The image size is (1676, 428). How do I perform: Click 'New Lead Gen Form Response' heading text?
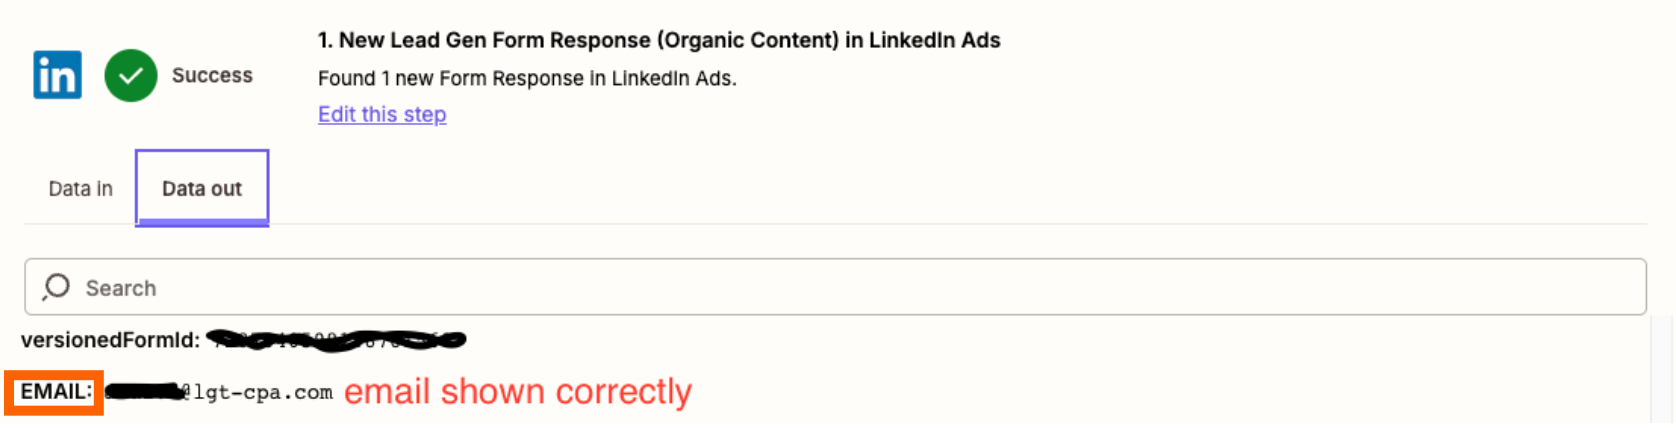494,40
